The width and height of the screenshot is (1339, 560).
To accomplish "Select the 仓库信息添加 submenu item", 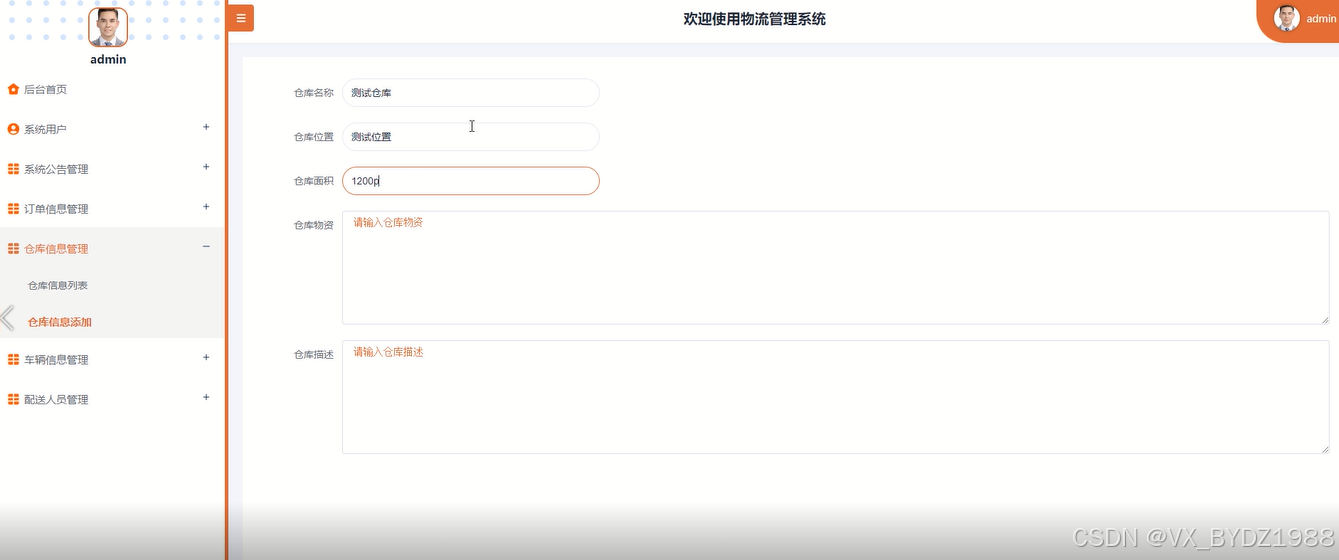I will point(60,322).
